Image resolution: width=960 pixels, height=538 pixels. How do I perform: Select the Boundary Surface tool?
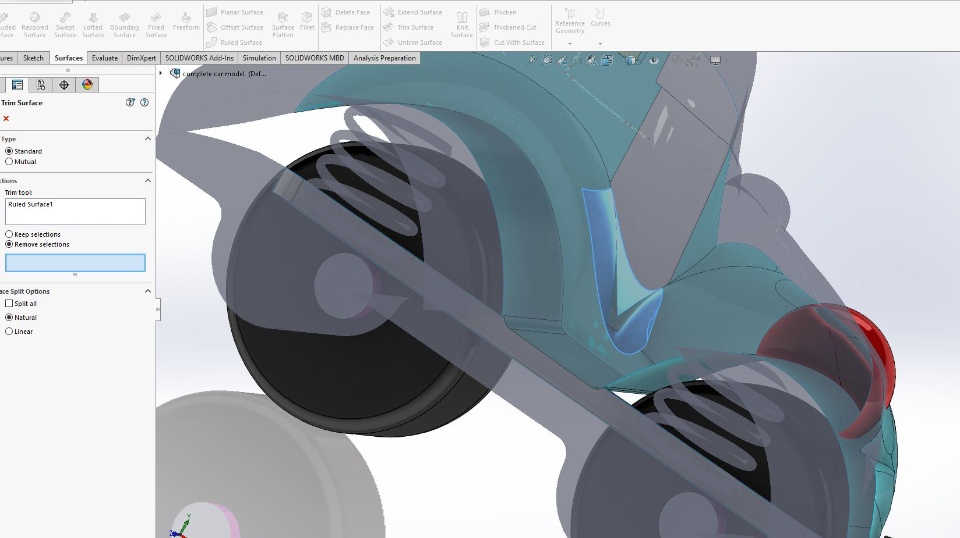[124, 24]
